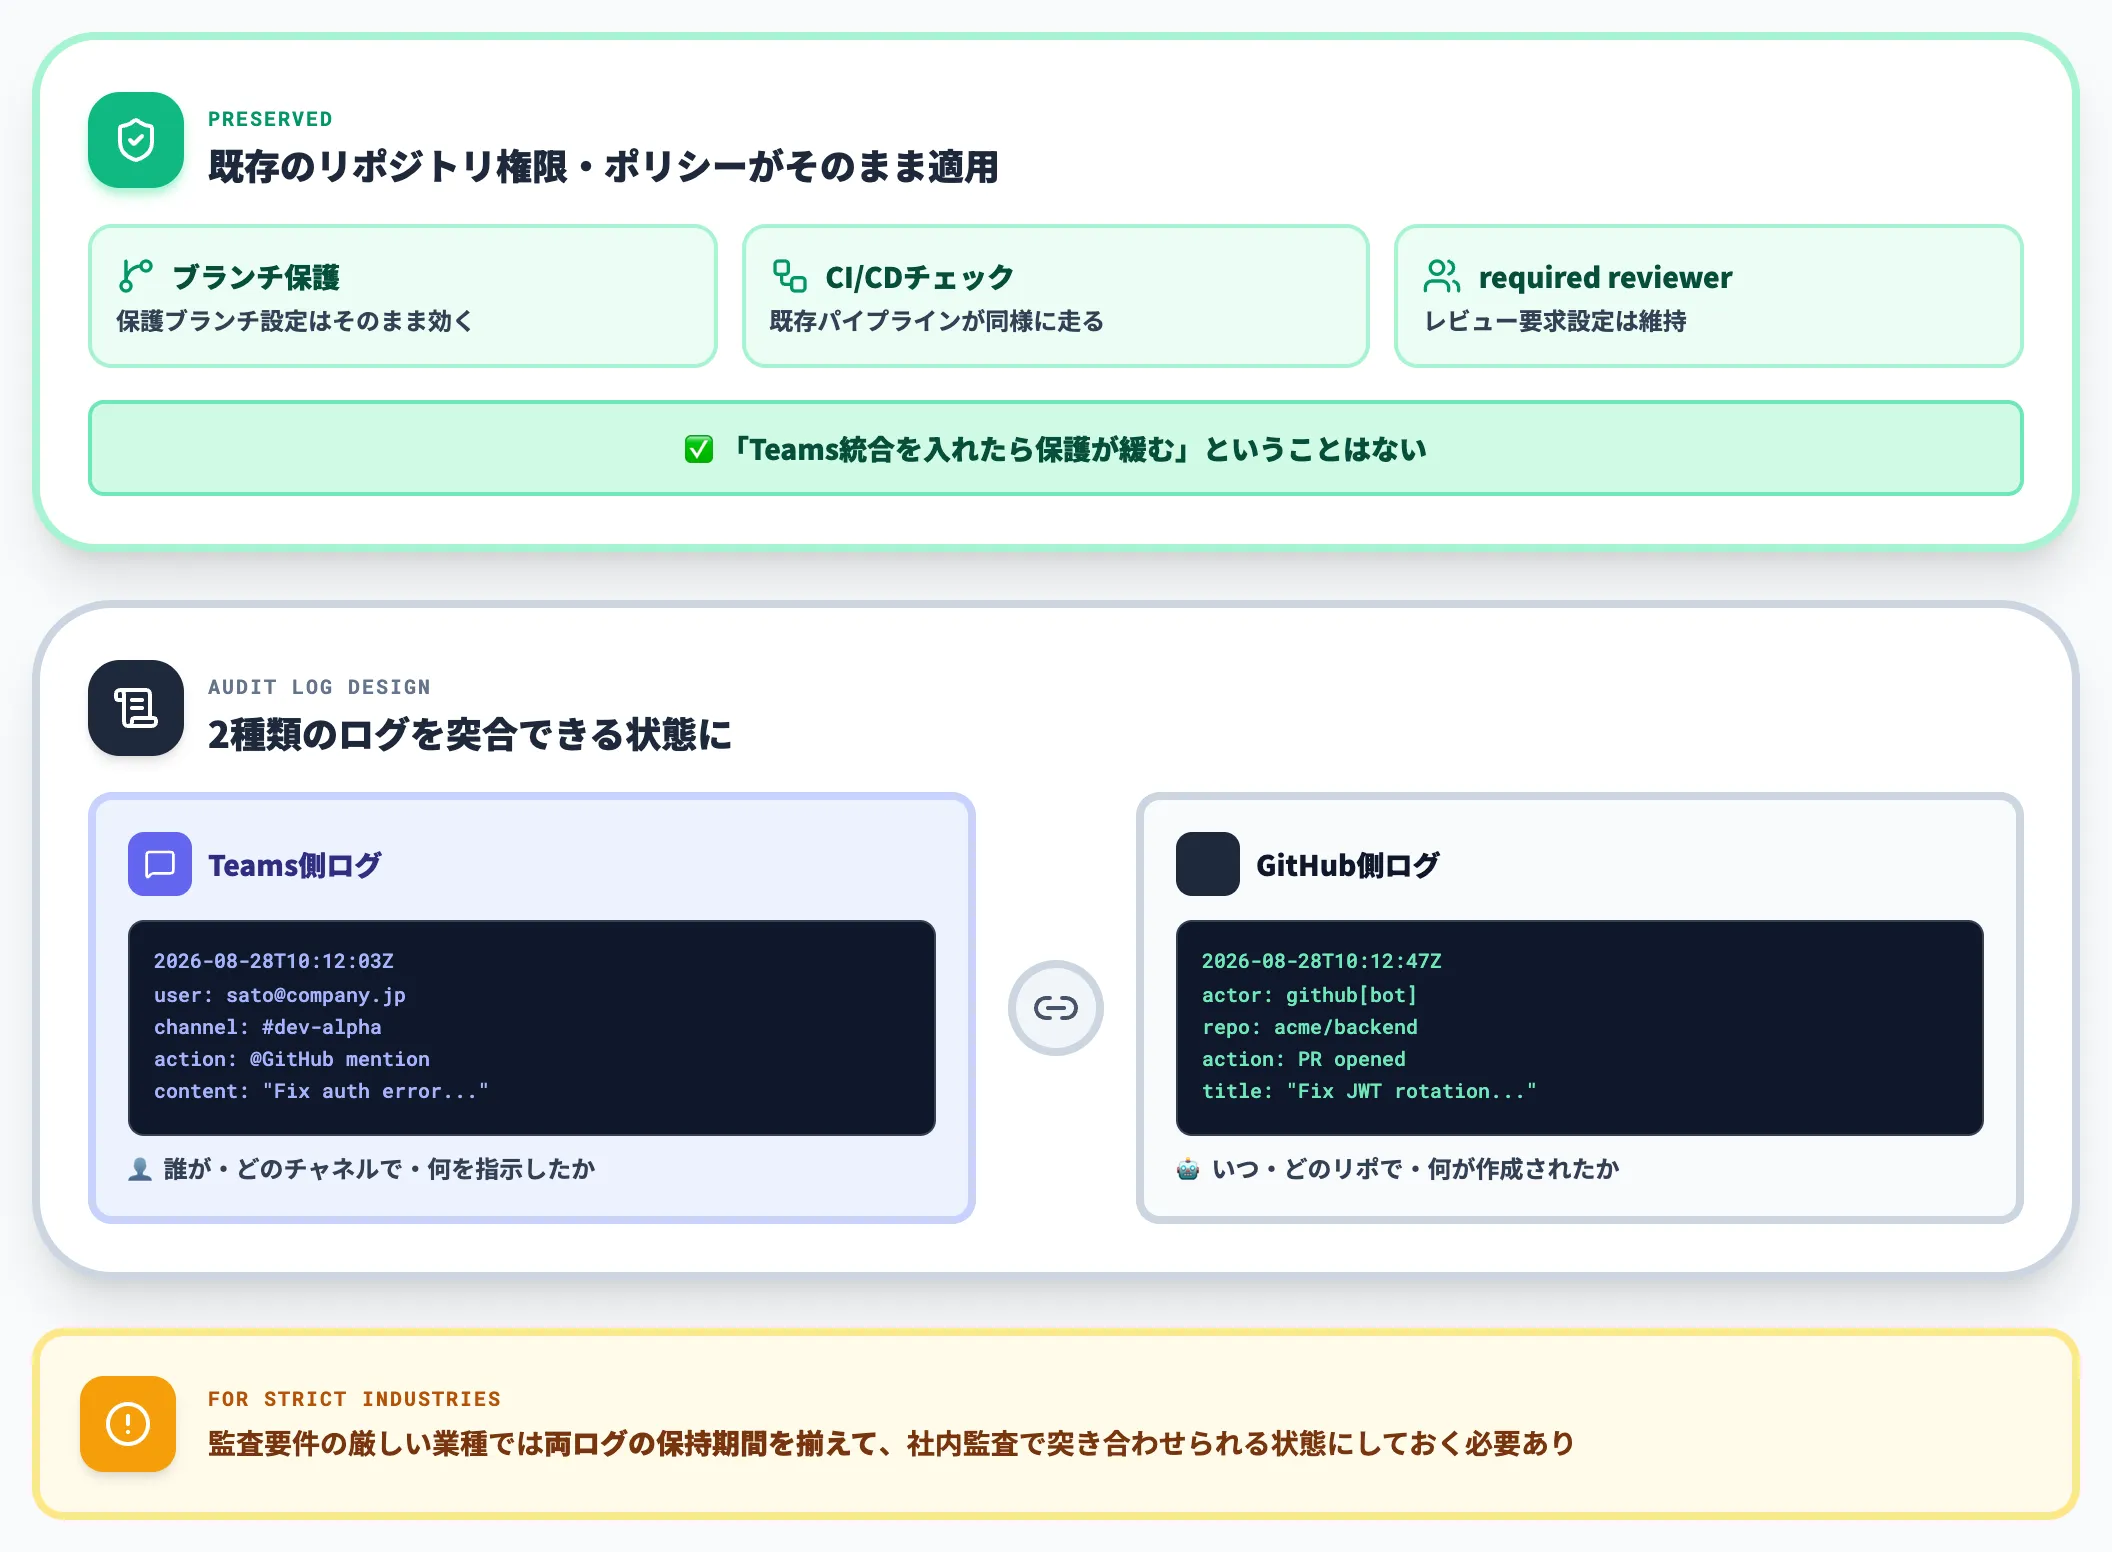Click the text 保護ブランチ設定はそのまま効く

coord(294,321)
